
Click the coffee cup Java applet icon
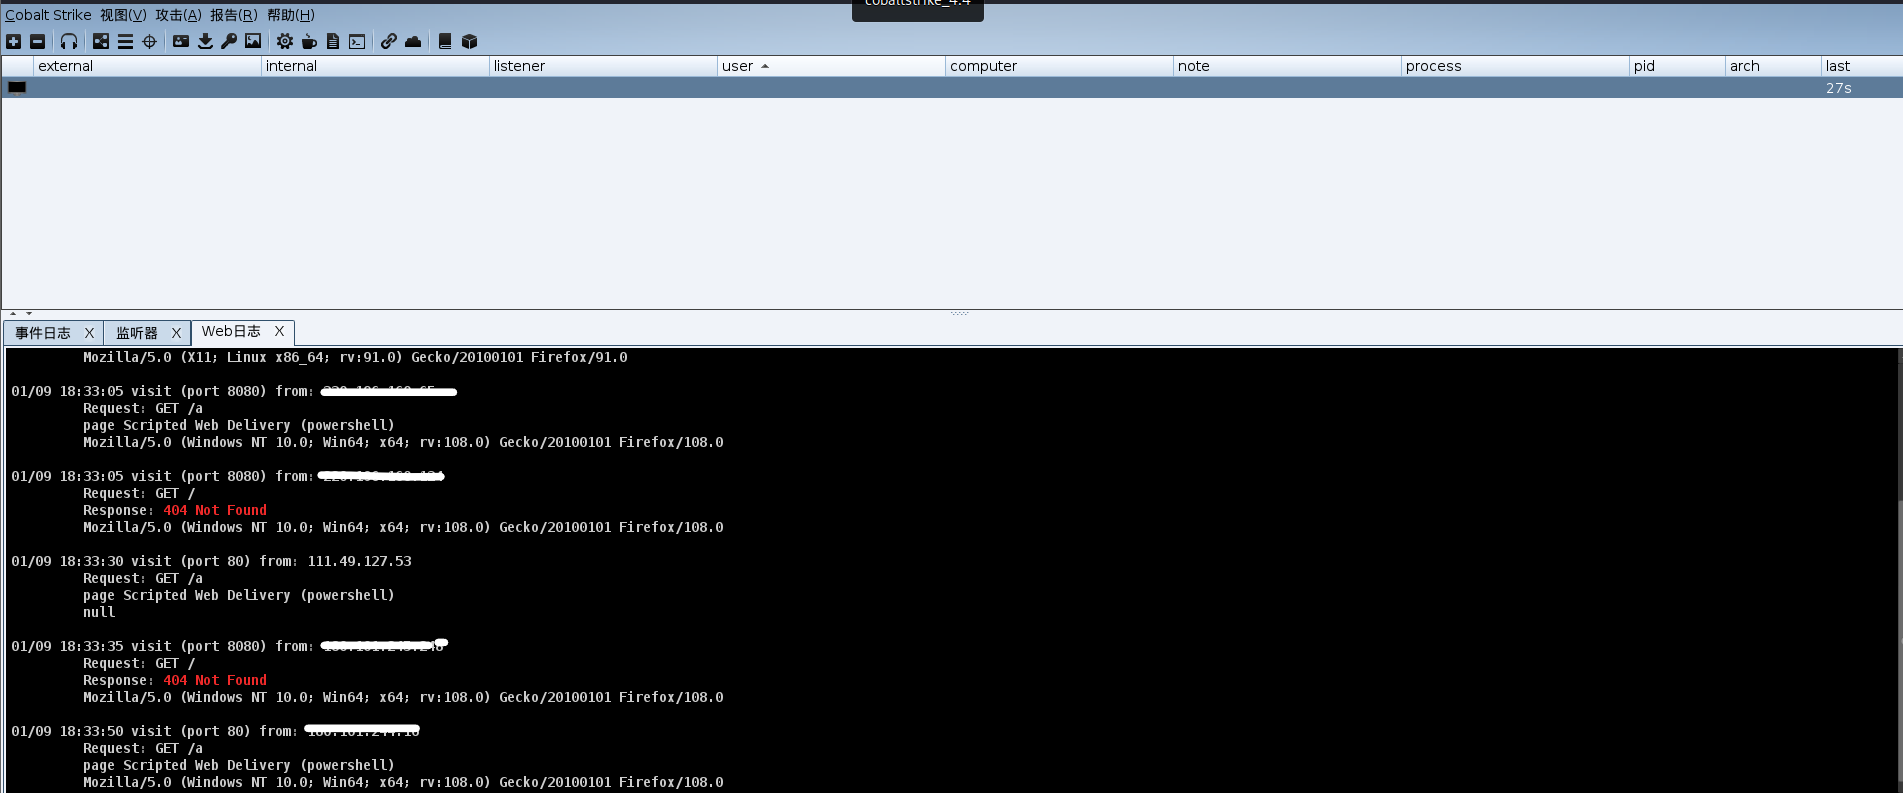309,41
